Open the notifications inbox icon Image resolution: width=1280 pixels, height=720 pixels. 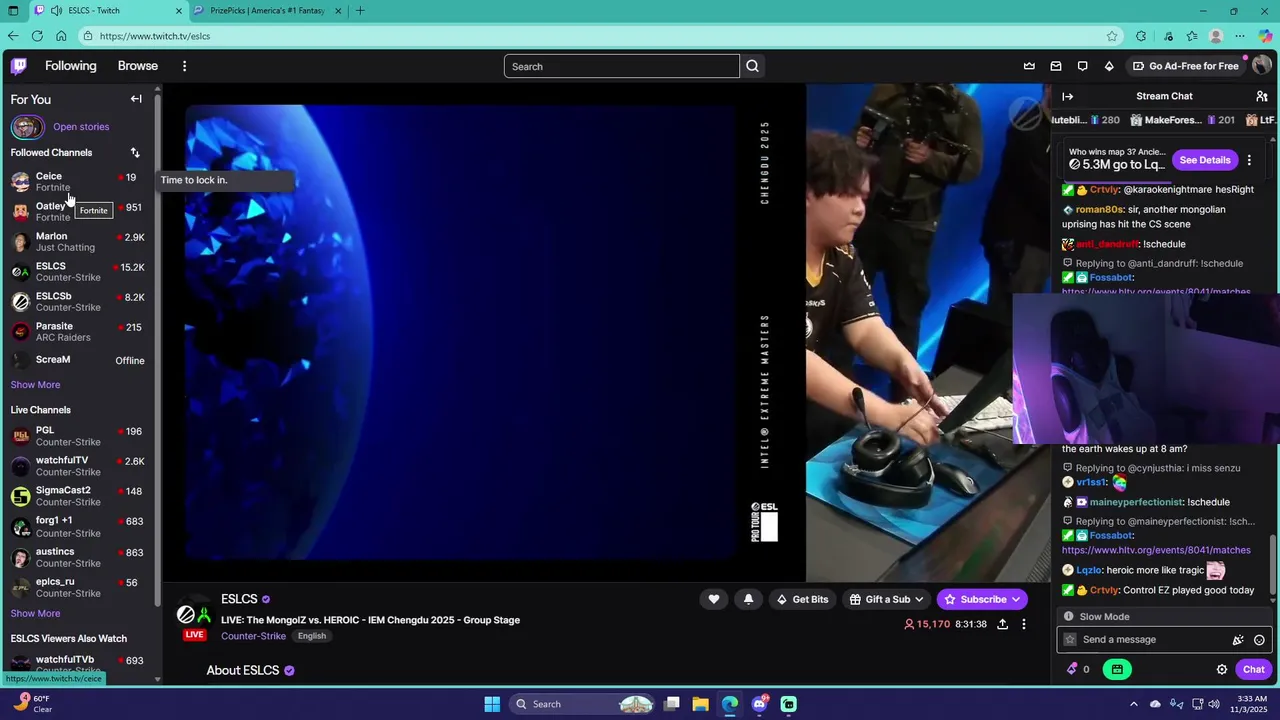pyautogui.click(x=1056, y=66)
